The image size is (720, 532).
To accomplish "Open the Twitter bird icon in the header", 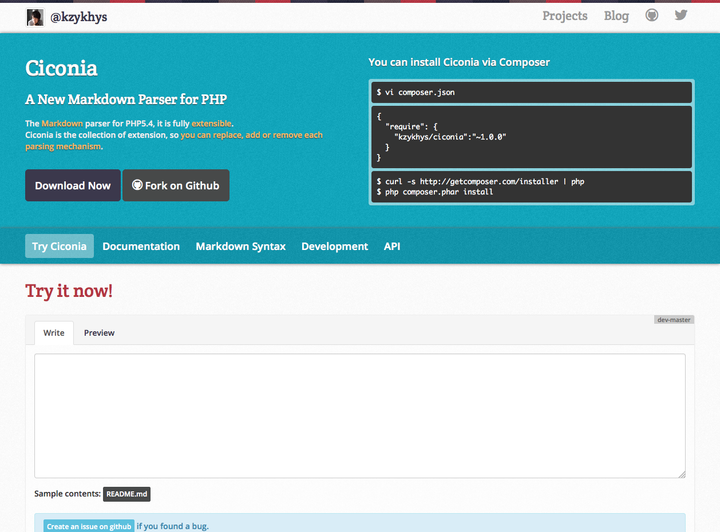I will point(681,16).
